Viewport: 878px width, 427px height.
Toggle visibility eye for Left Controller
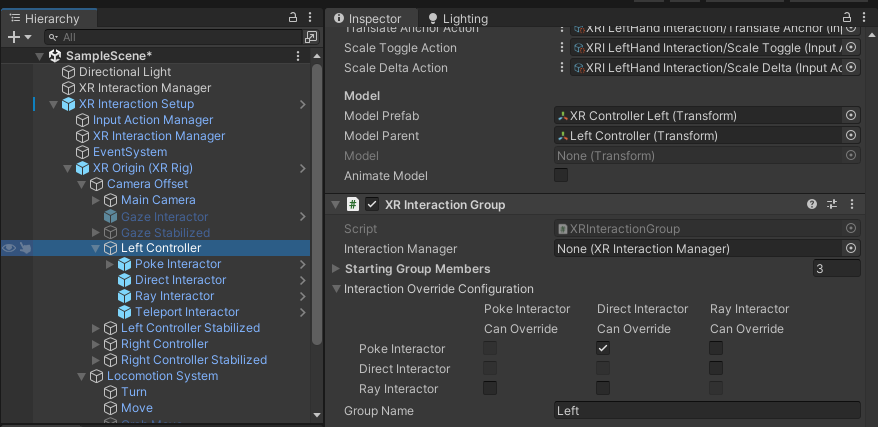(9, 248)
